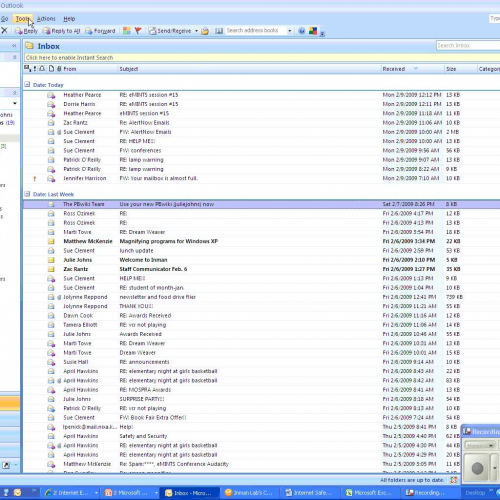
Task: Collapse the navigation pane with double chevron
Action: click(x=14, y=46)
